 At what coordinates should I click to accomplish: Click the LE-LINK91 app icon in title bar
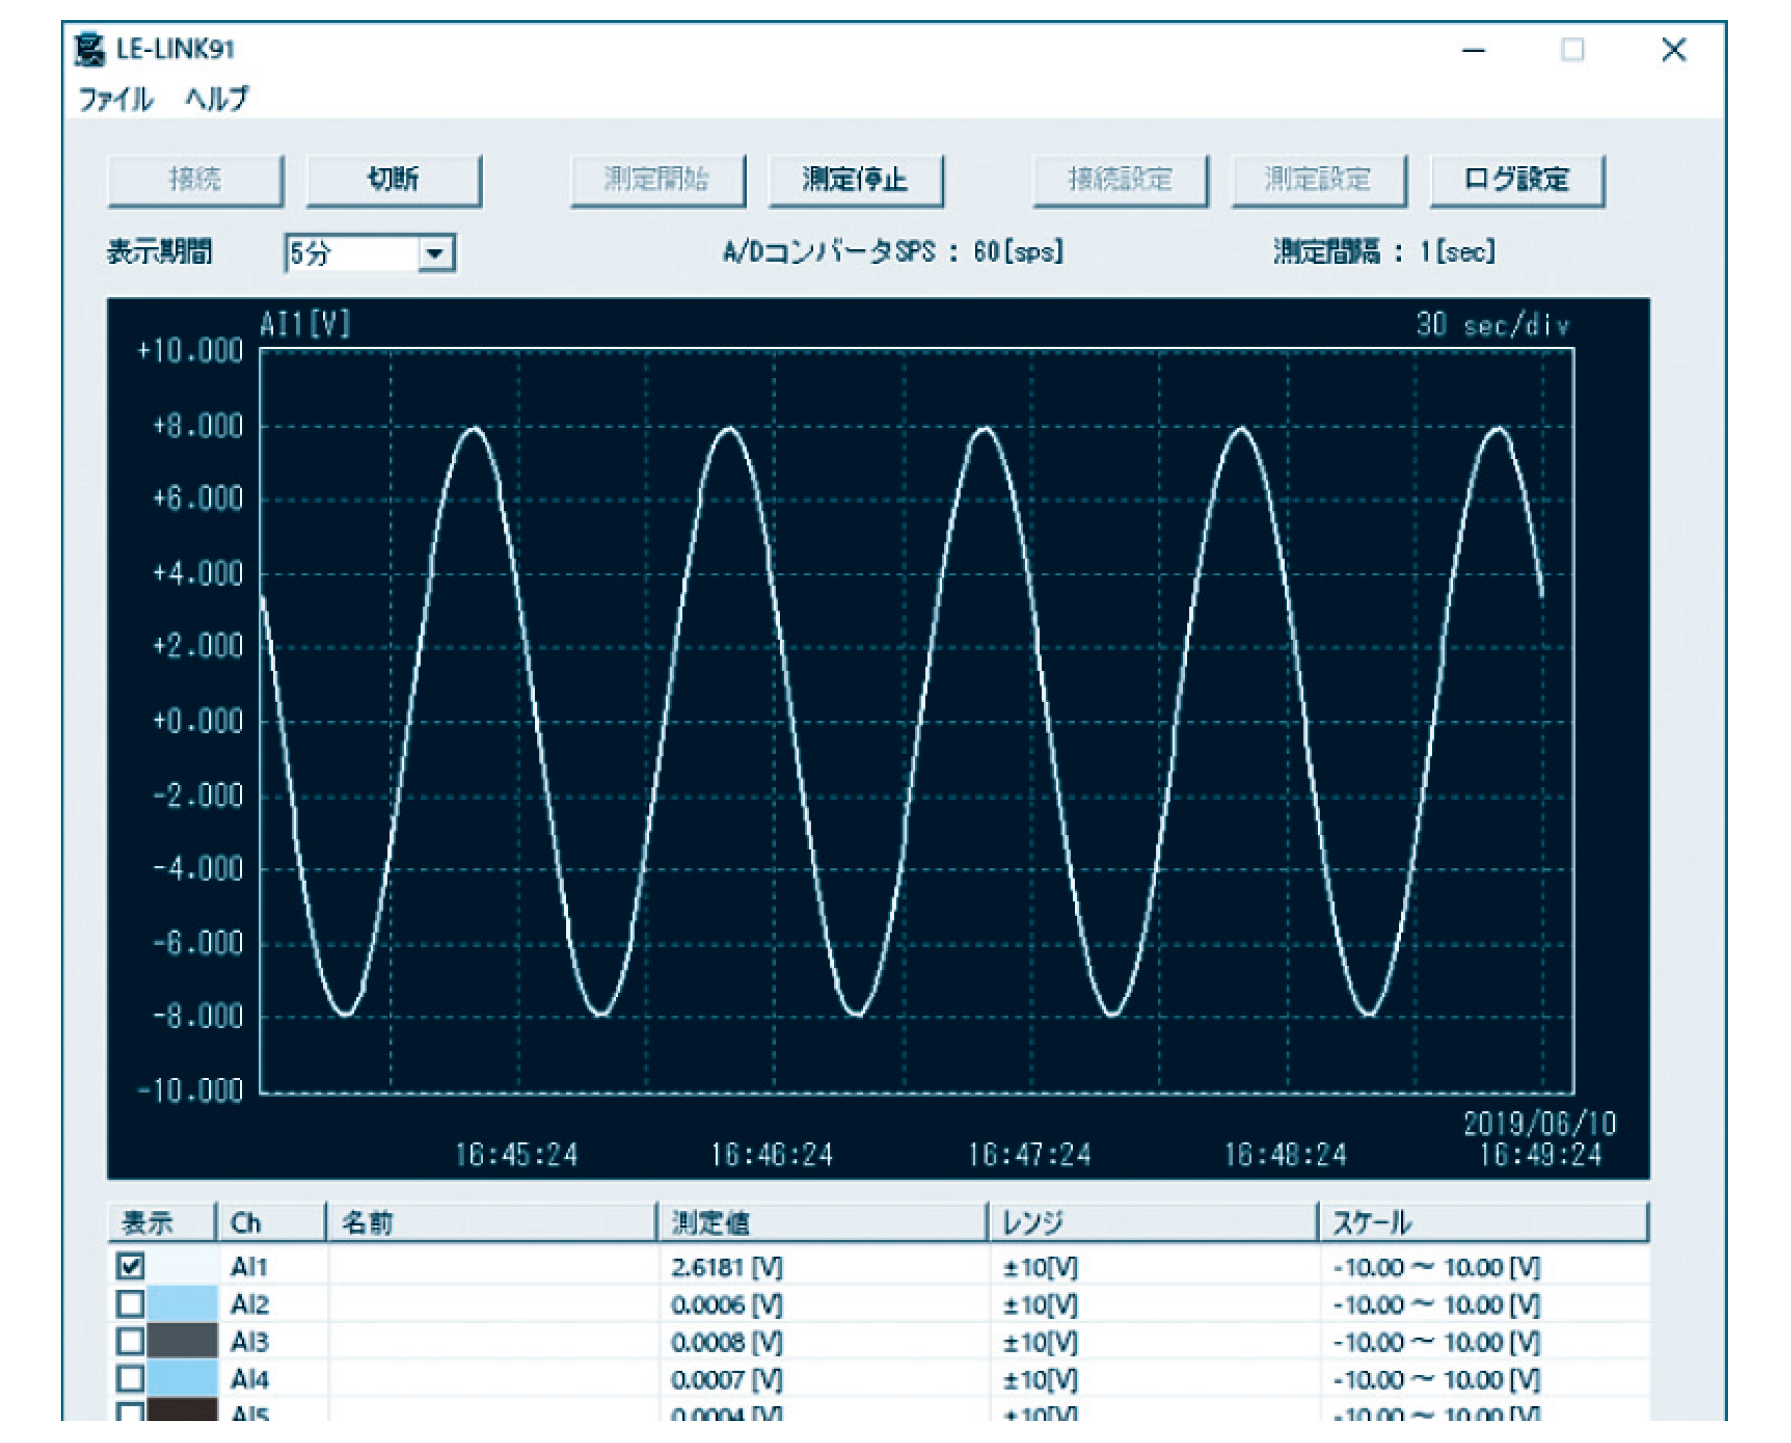click(x=90, y=49)
